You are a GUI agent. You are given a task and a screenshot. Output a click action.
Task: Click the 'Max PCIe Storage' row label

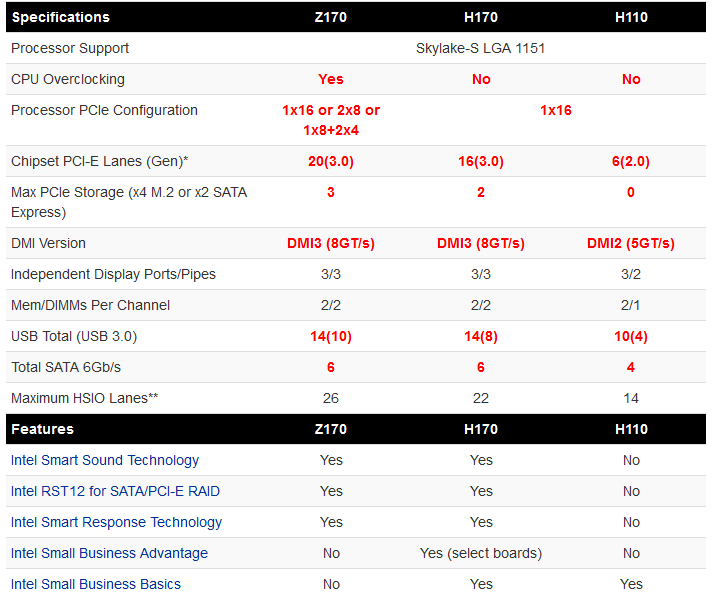[x=129, y=202]
